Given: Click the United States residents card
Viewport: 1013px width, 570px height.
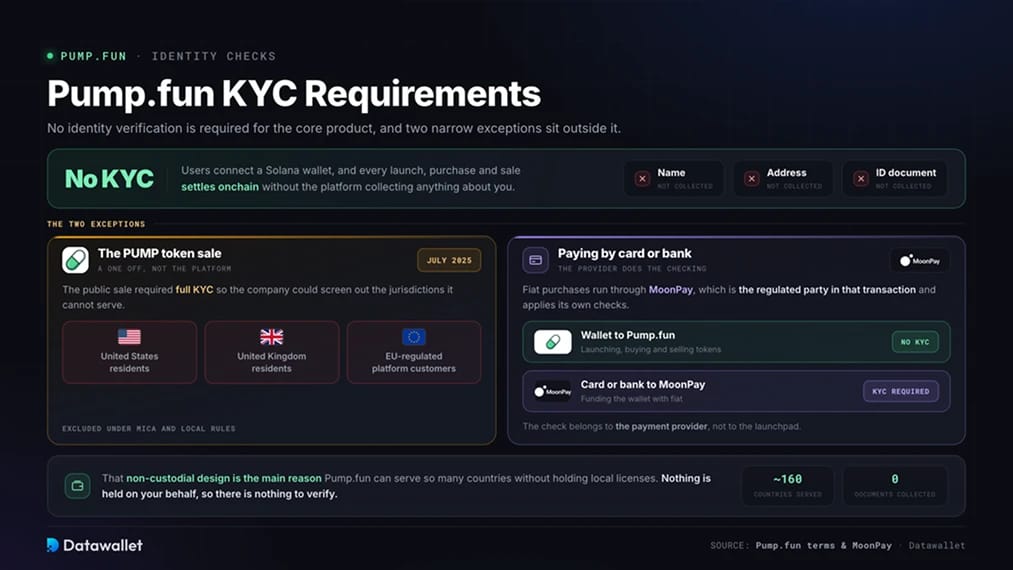Looking at the screenshot, I should [x=129, y=352].
